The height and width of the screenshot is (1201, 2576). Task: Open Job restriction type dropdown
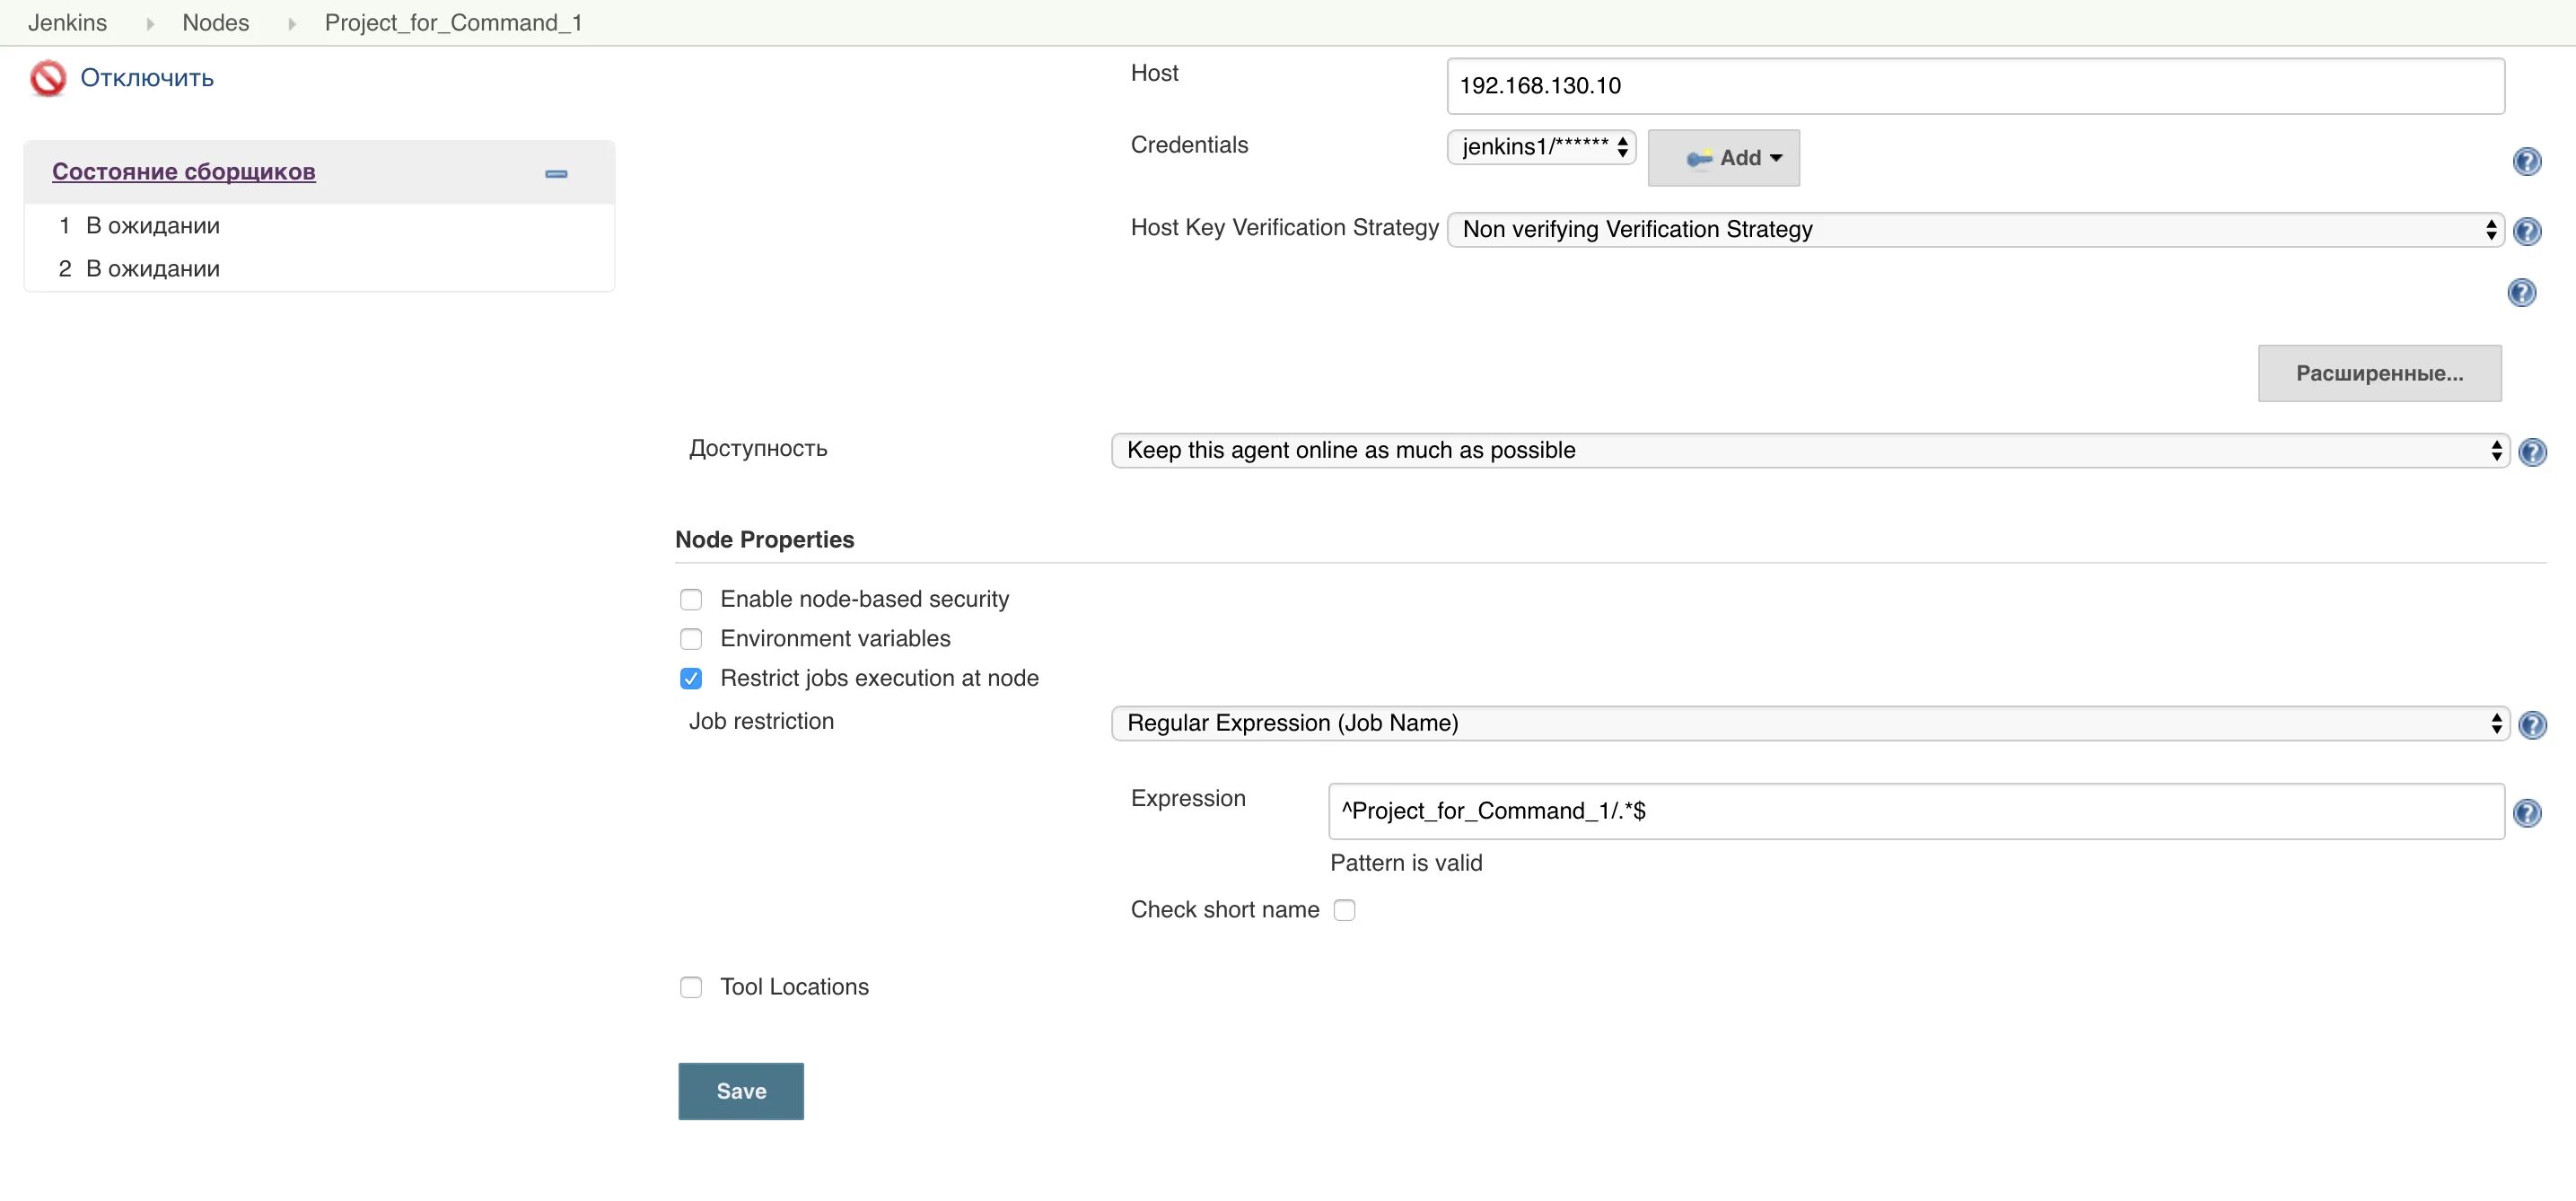(1810, 723)
